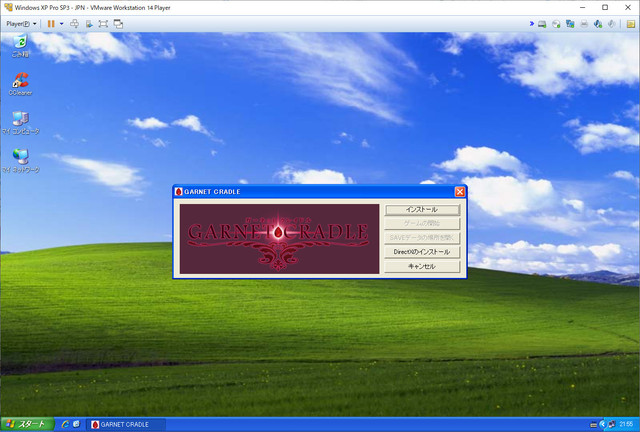Open the Player(P) menu

pos(21,24)
